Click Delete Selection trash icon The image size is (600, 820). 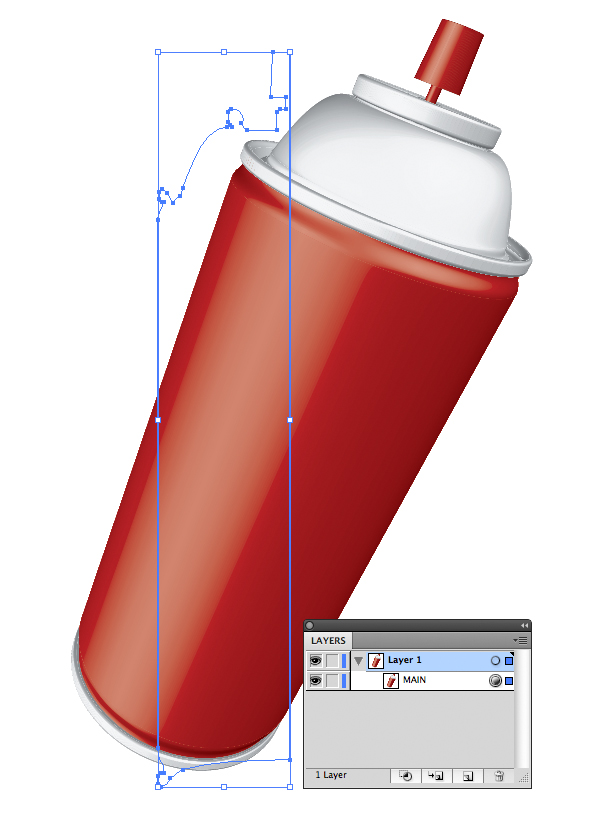[x=497, y=775]
